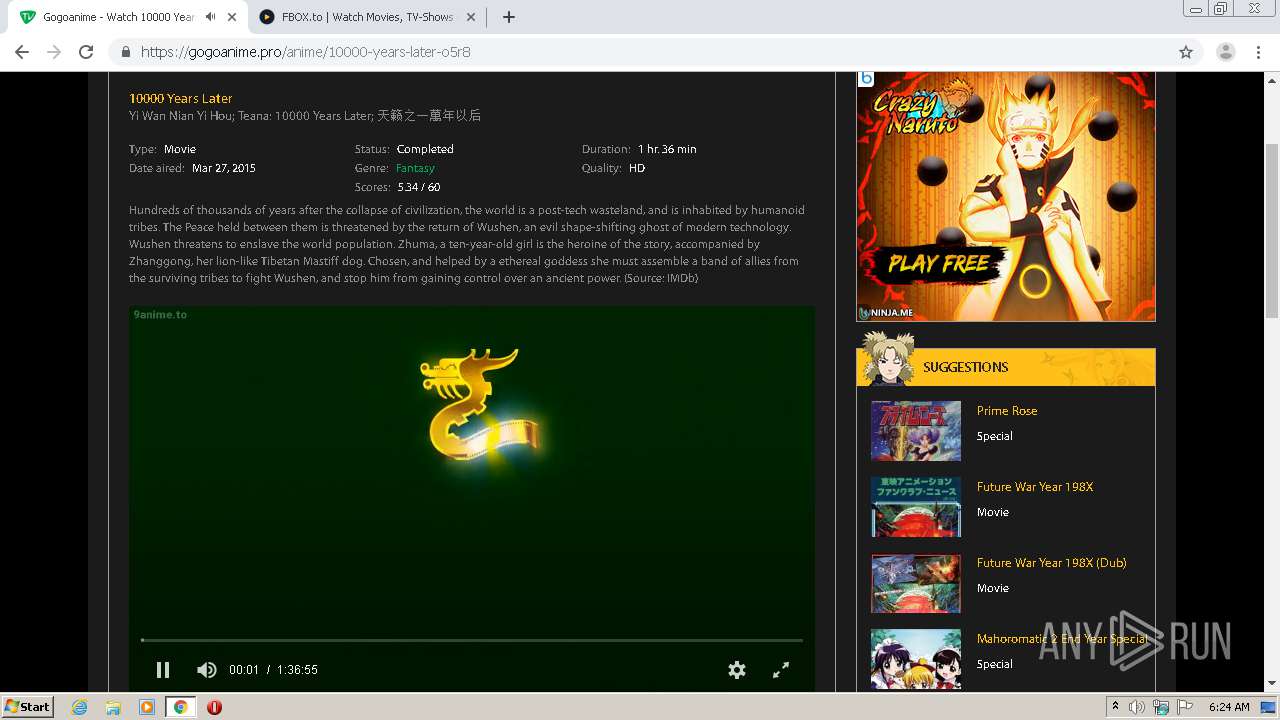Open media player from taskbar
This screenshot has height=720, width=1280.
click(147, 707)
